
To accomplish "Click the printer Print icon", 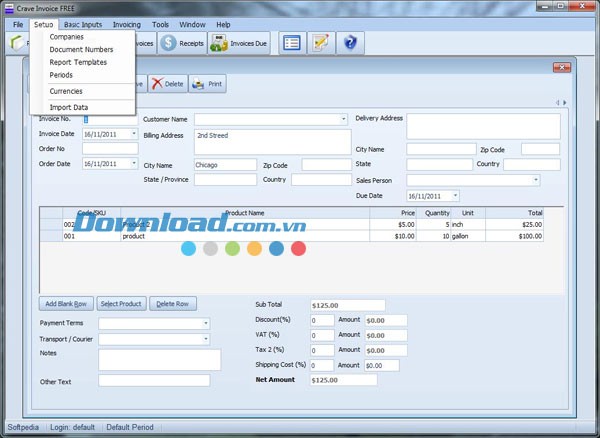I will tap(198, 84).
